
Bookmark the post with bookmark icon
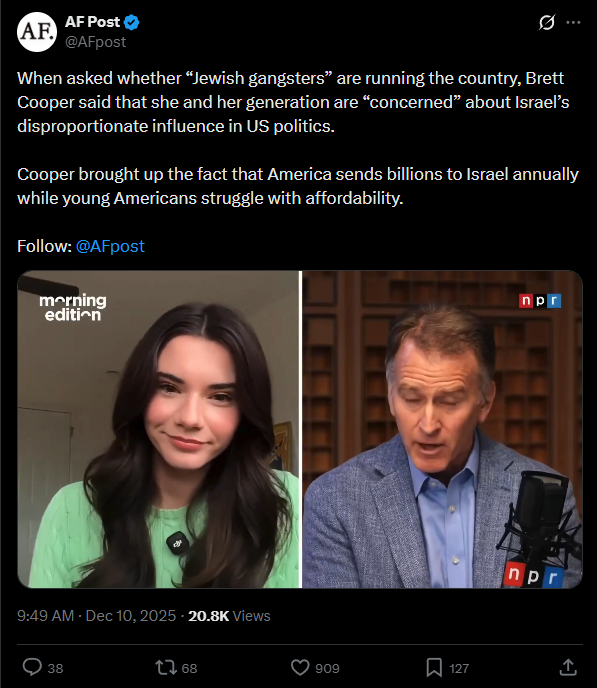(x=434, y=667)
